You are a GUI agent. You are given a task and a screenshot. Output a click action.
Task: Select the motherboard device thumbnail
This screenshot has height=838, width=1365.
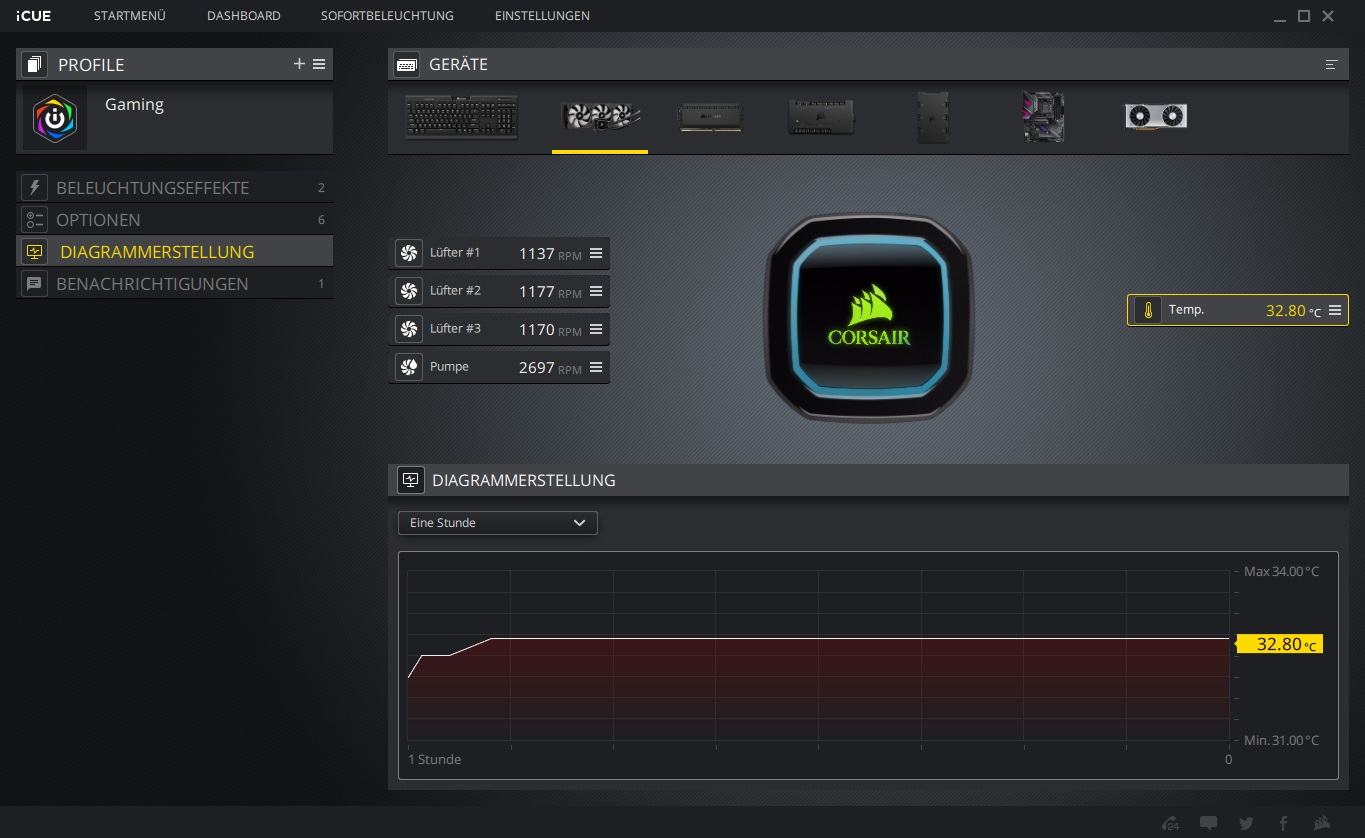pyautogui.click(x=1043, y=117)
